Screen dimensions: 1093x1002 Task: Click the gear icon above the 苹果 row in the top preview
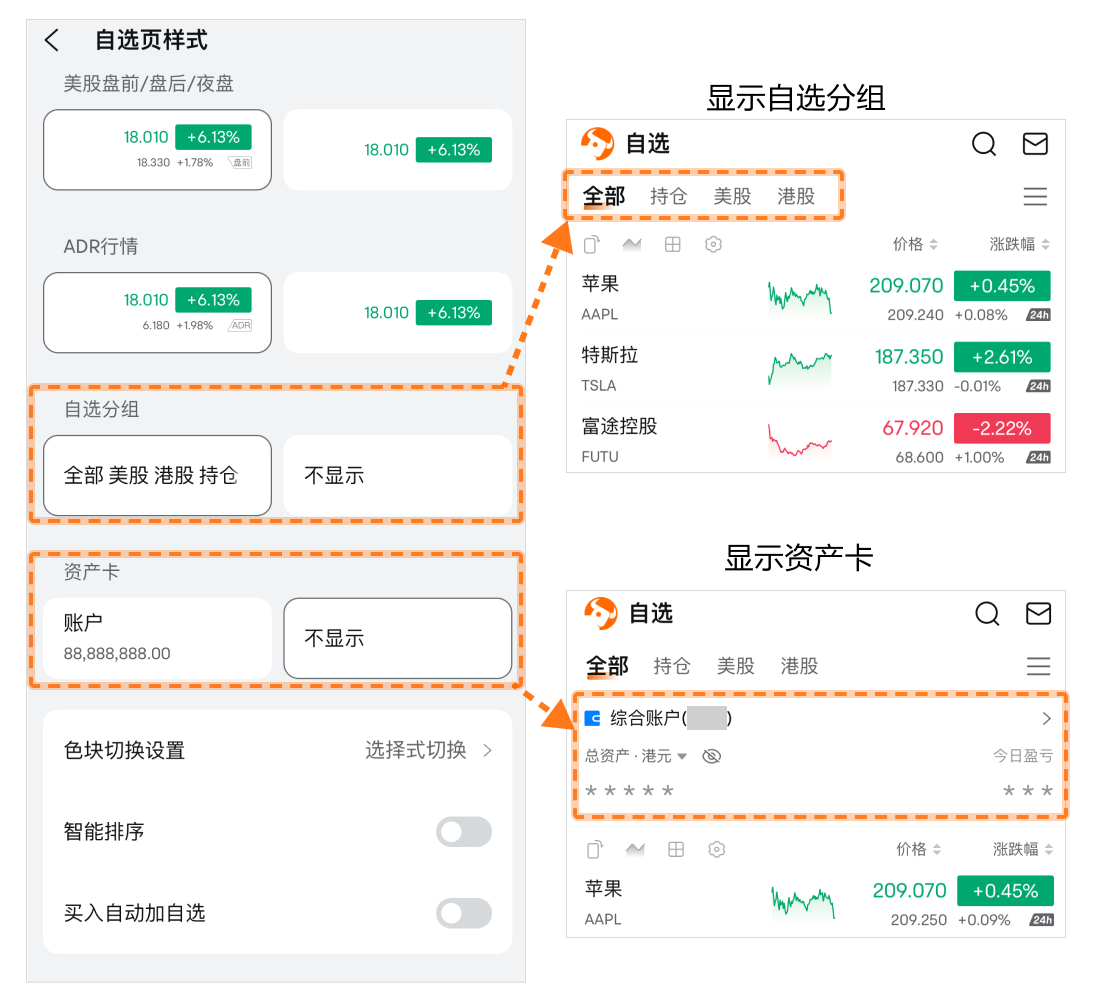tap(713, 244)
